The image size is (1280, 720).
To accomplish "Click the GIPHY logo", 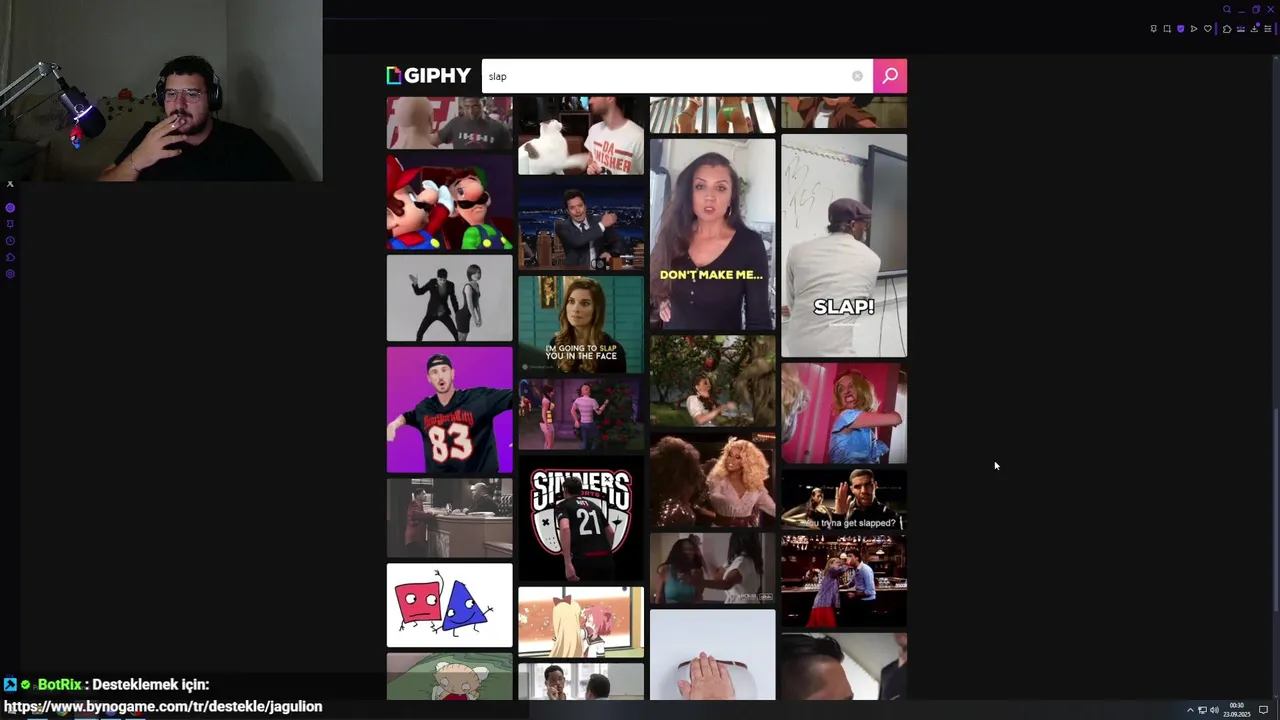I will click(x=428, y=76).
